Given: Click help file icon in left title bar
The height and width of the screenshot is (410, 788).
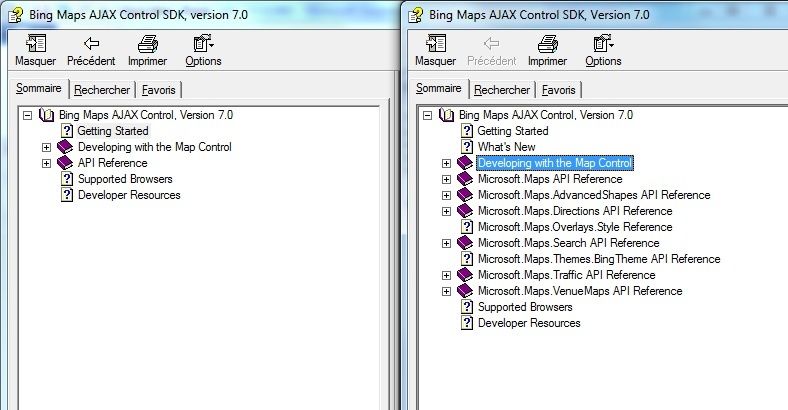Looking at the screenshot, I should point(16,15).
